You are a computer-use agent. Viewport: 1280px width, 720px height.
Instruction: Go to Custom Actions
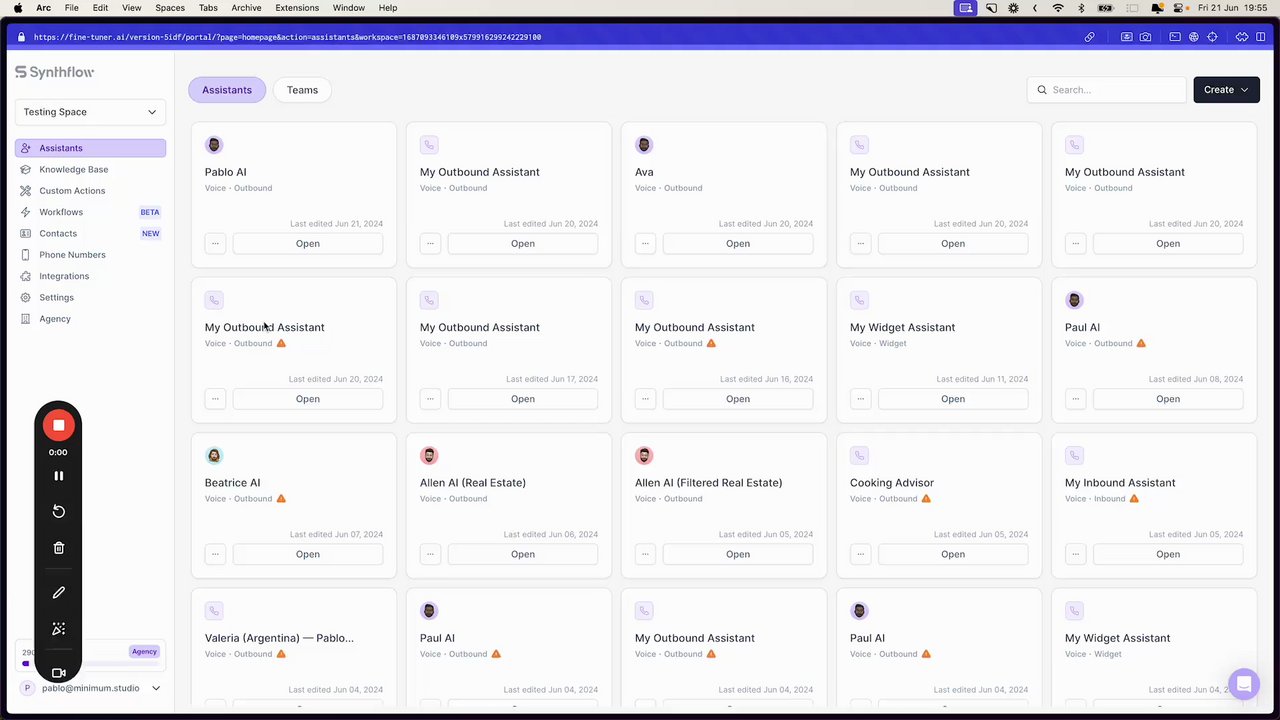tap(90, 191)
